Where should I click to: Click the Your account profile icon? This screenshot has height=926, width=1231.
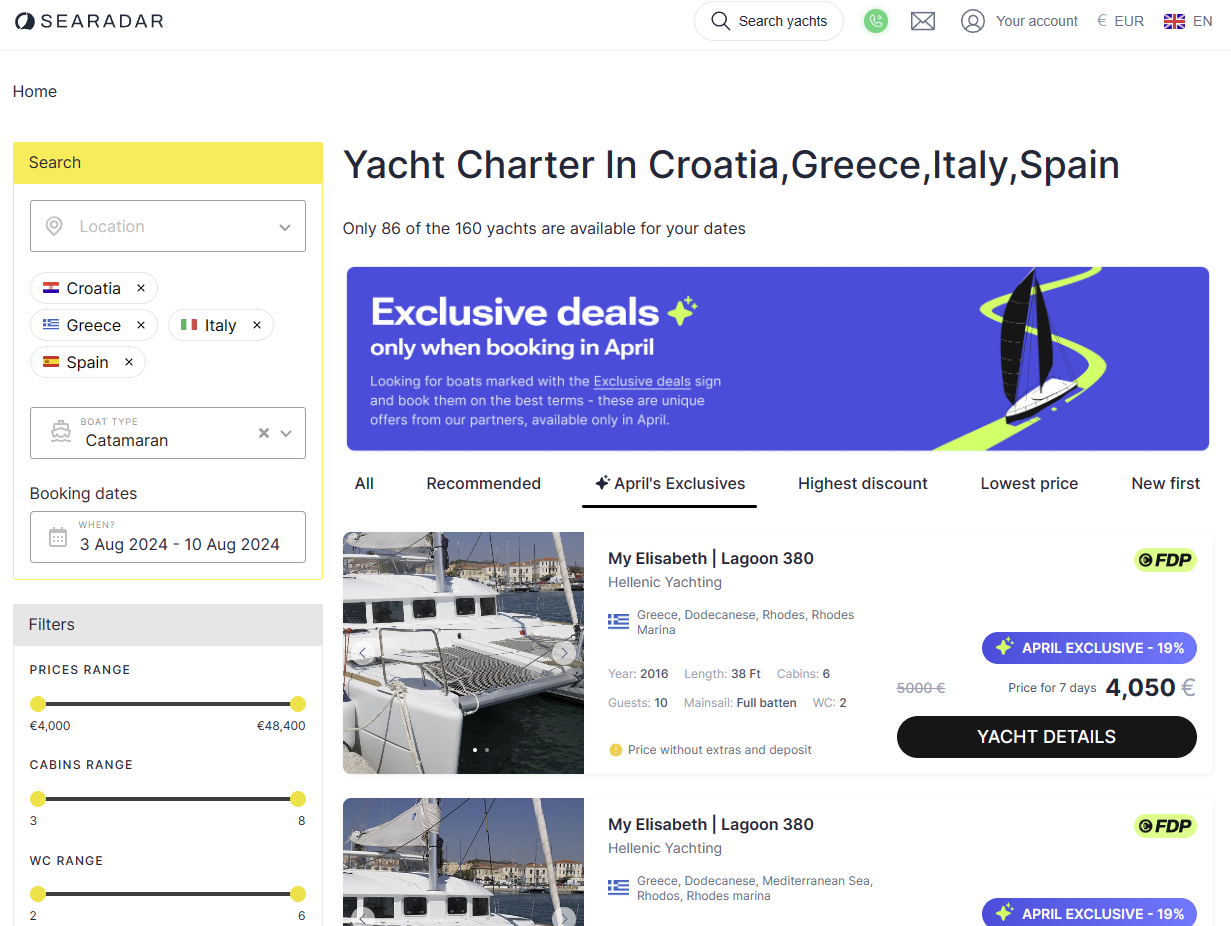pos(972,21)
